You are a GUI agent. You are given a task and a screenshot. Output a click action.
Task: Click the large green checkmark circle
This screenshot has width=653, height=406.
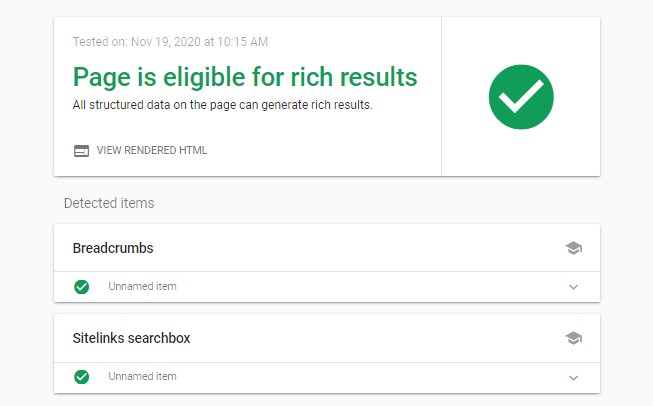coord(521,97)
